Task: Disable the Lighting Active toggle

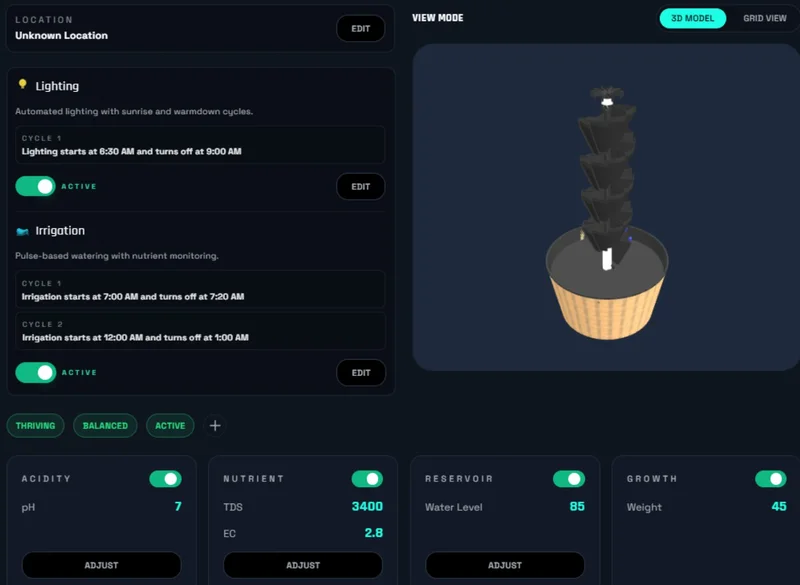Action: click(x=35, y=186)
